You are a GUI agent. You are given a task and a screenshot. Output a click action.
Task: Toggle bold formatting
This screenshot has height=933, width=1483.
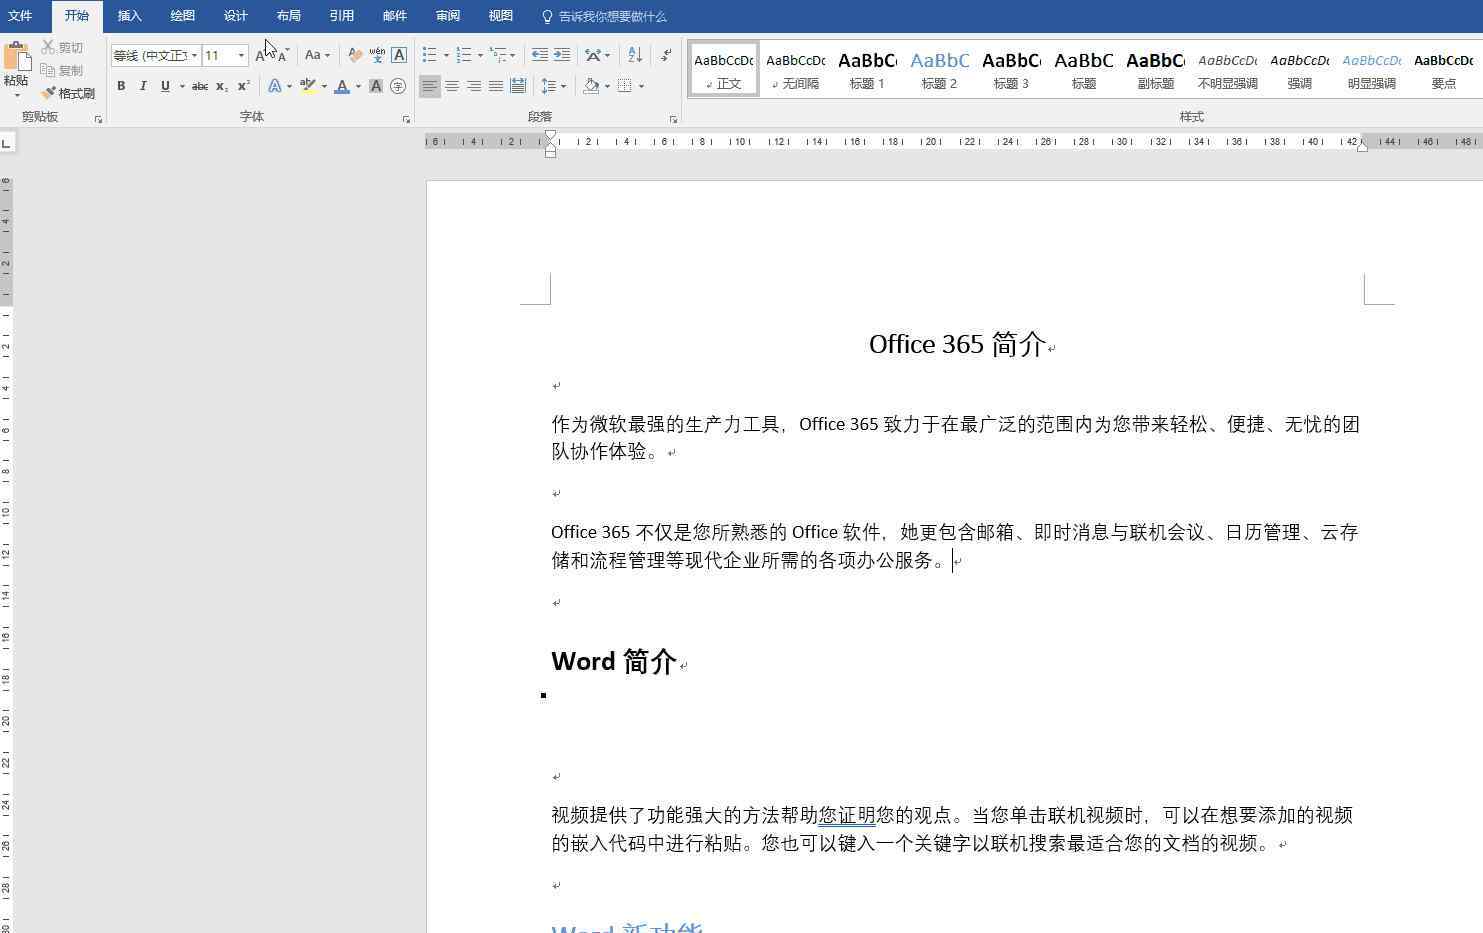(x=121, y=86)
